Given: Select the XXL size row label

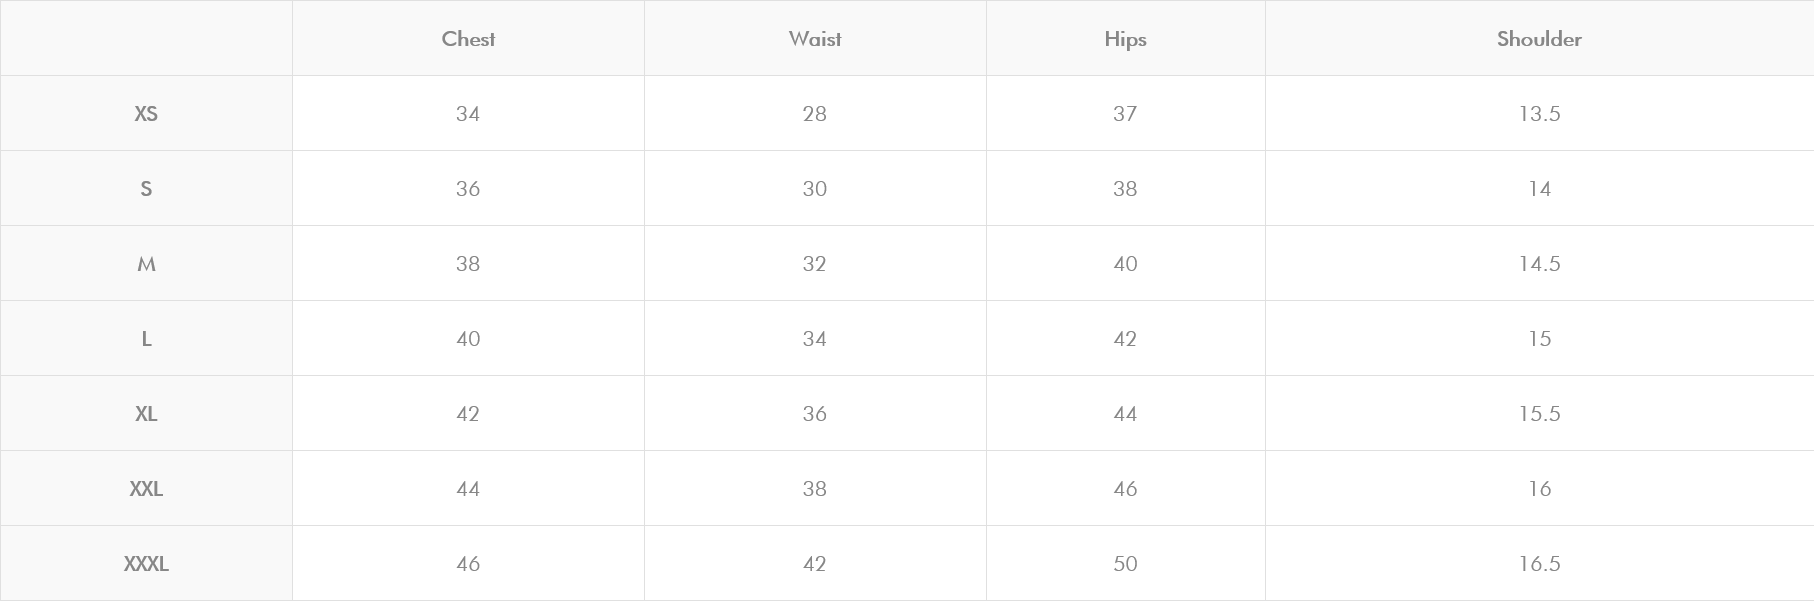Looking at the screenshot, I should pyautogui.click(x=146, y=489).
